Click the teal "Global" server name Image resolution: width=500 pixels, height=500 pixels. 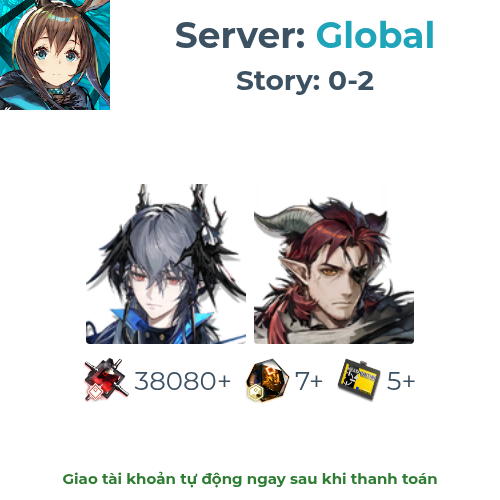tap(375, 35)
